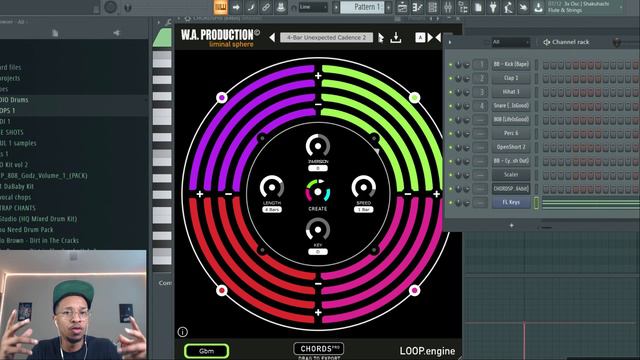Select the purple node on outer ring
Image resolution: width=640 pixels, height=360 pixels.
coord(222,98)
